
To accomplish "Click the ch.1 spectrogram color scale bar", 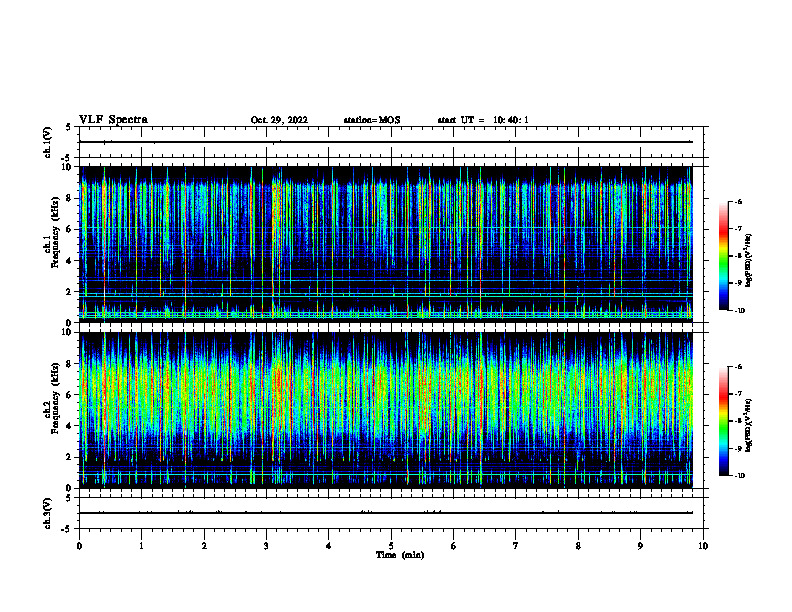I will pos(724,256).
